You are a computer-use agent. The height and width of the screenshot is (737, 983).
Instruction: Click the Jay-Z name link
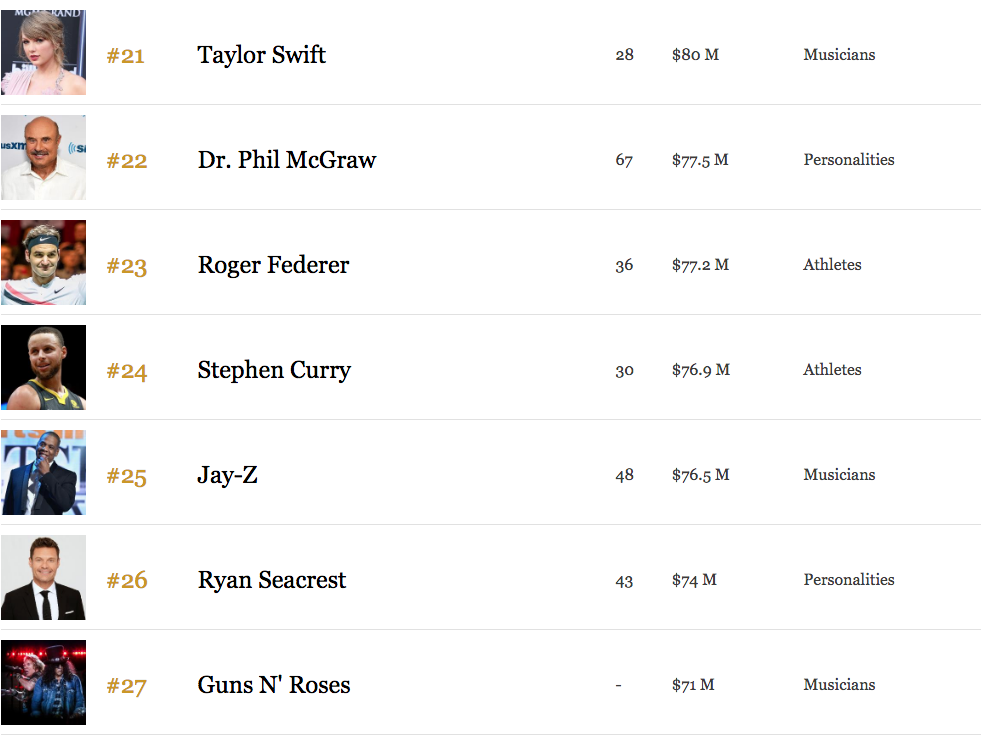click(x=228, y=475)
